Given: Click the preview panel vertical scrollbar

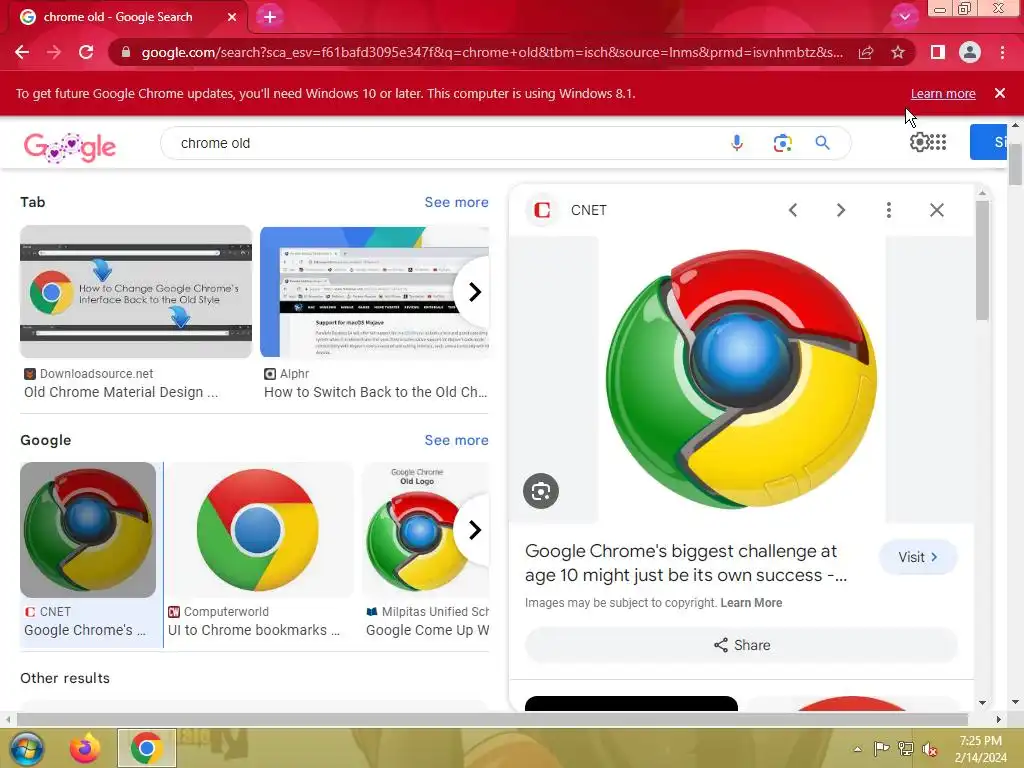Looking at the screenshot, I should (x=982, y=260).
